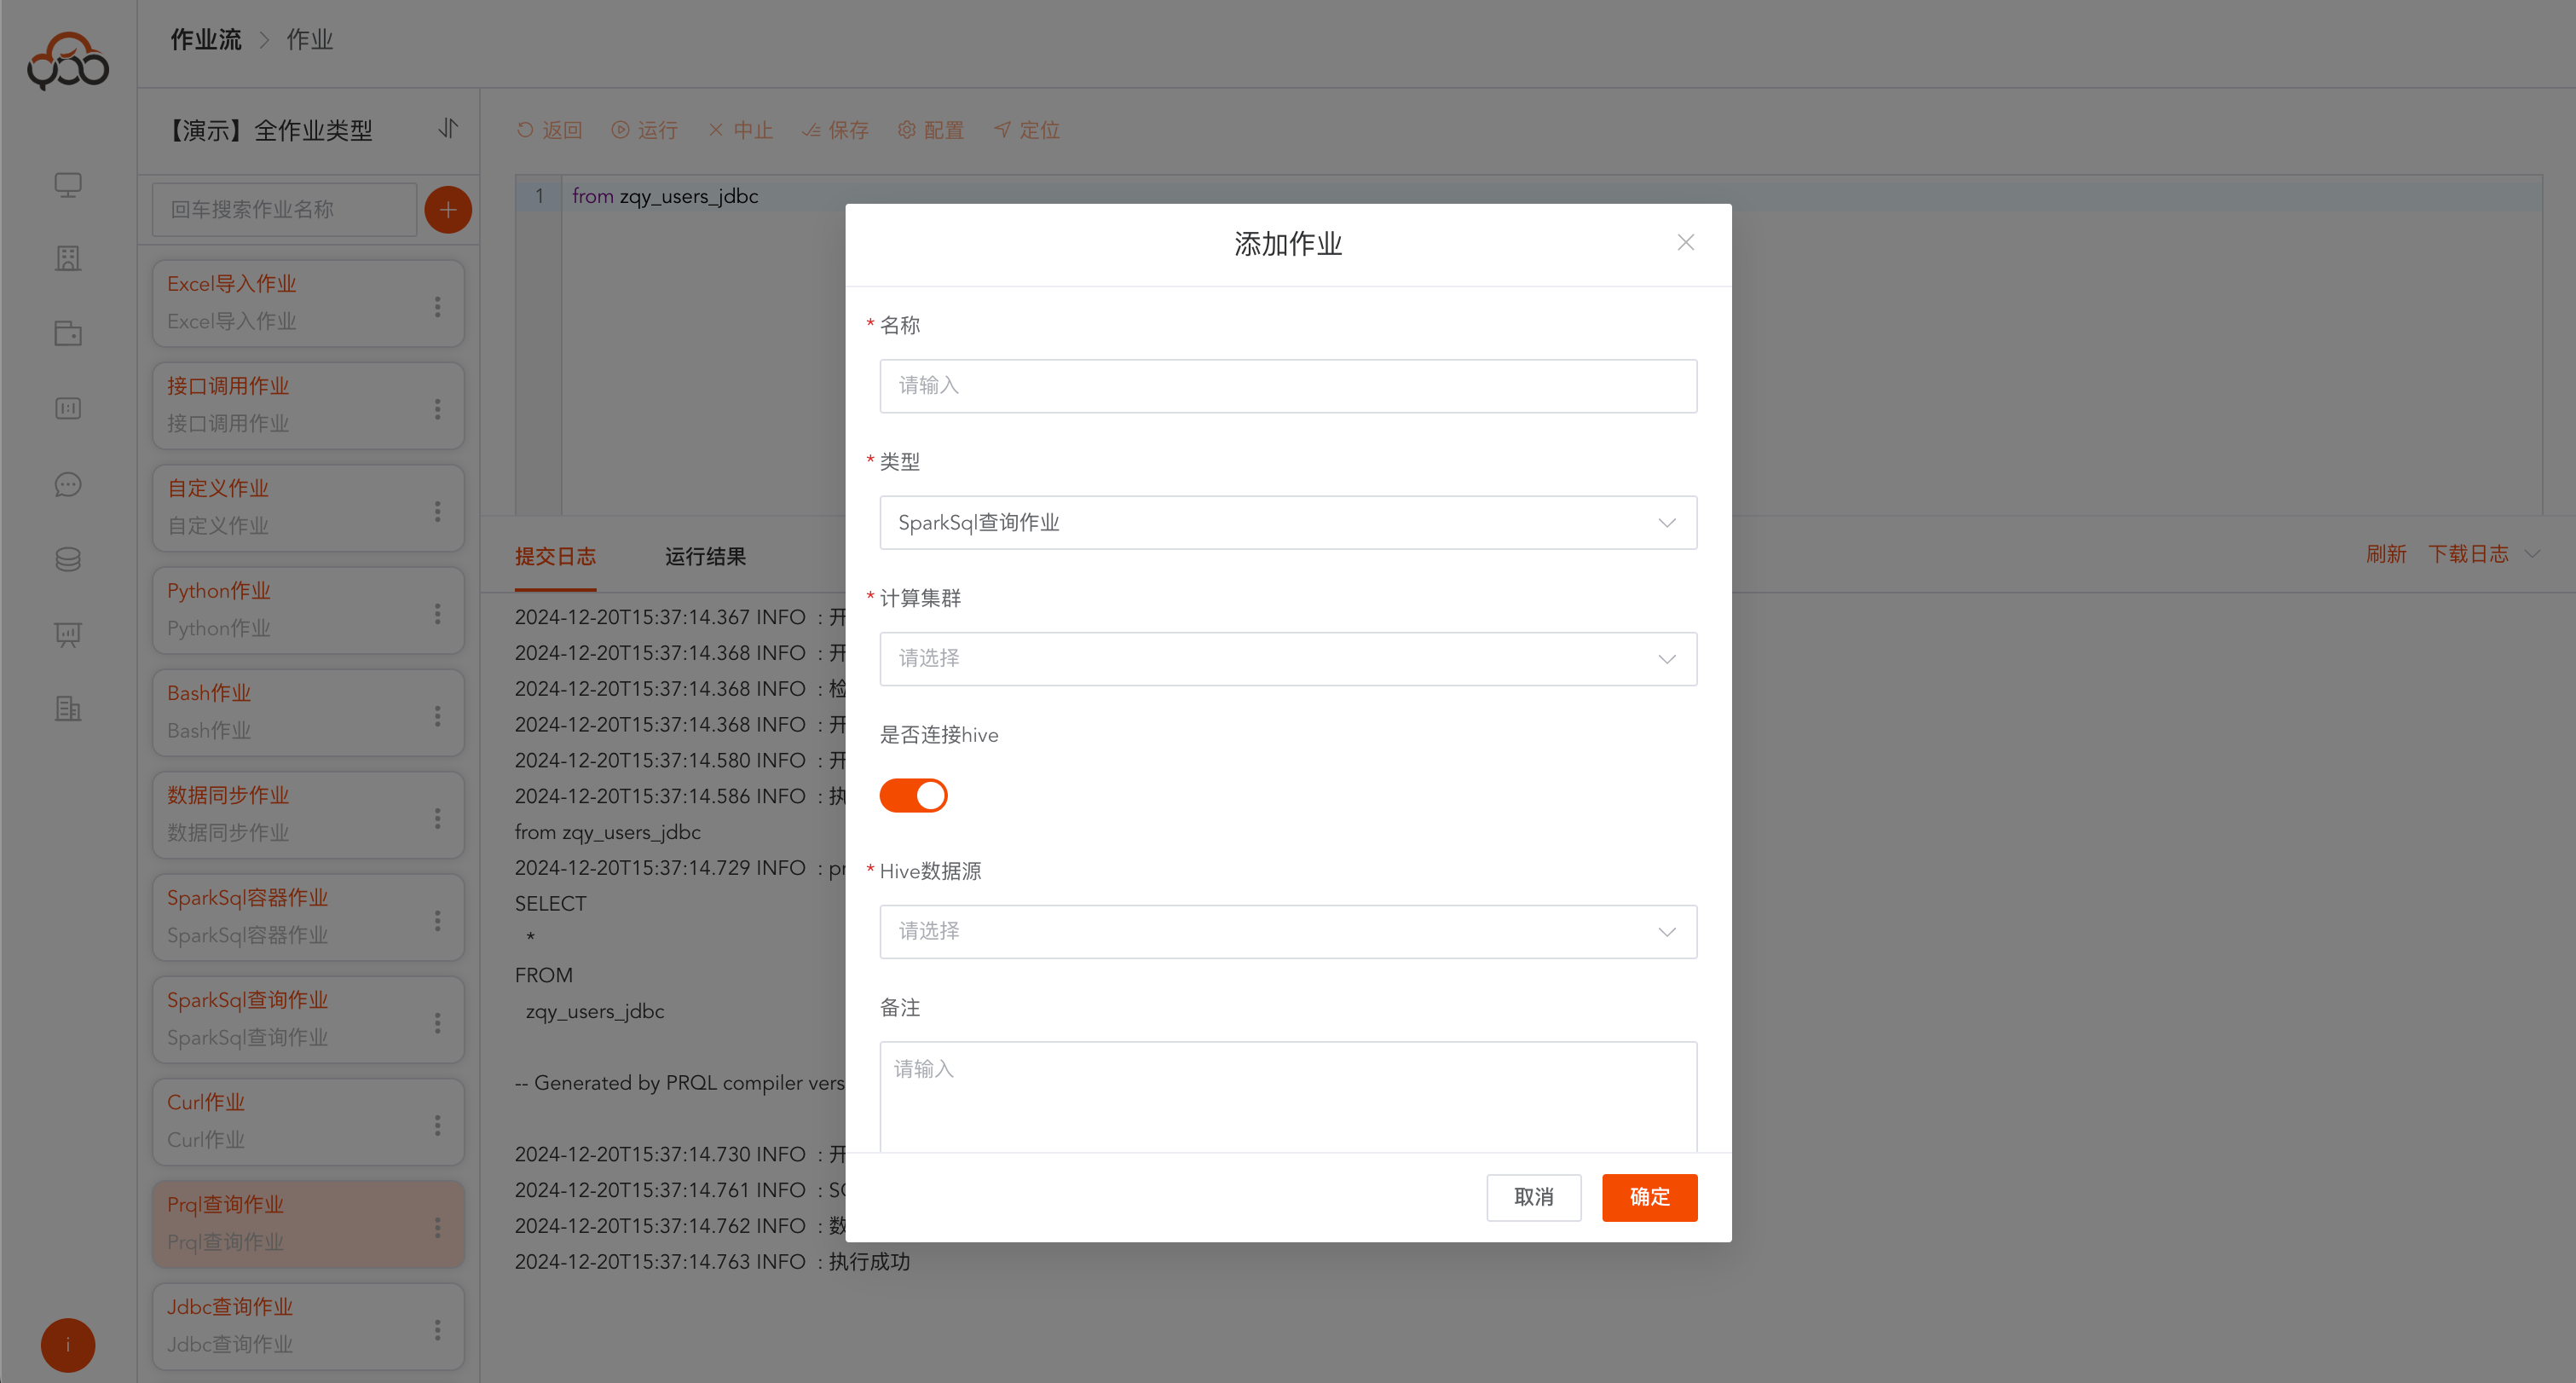Switch to the 运行结果 tab
This screenshot has width=2576, height=1383.
click(705, 557)
